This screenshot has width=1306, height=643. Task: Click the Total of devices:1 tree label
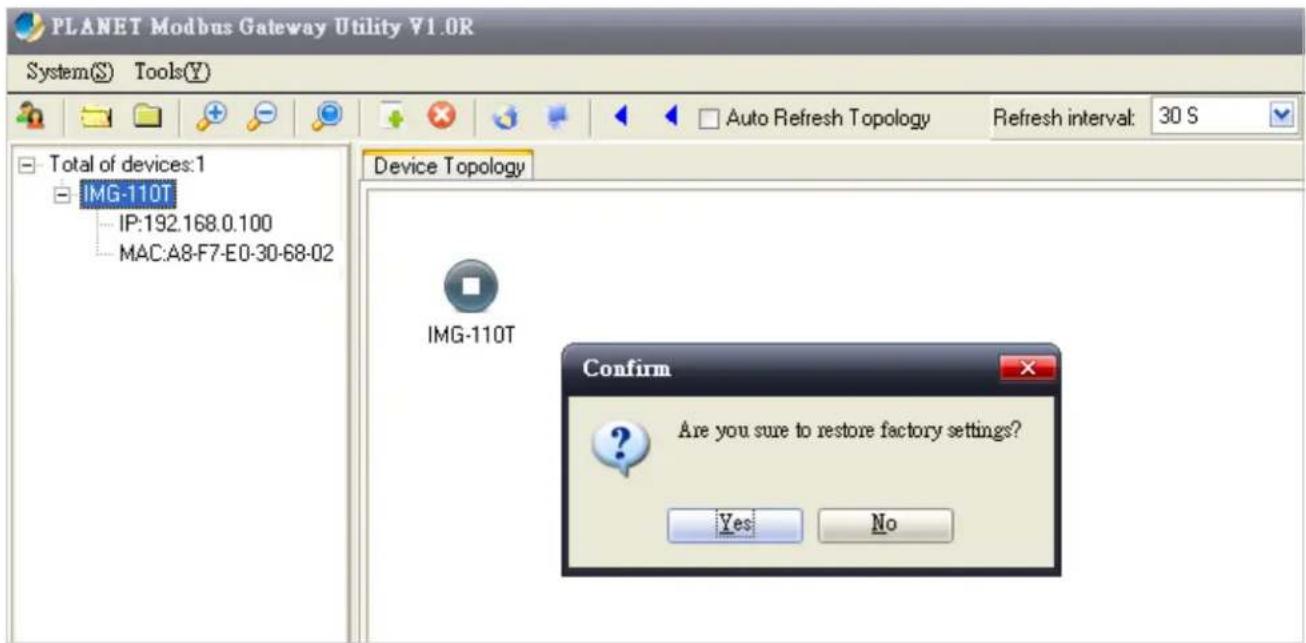pyautogui.click(x=128, y=164)
